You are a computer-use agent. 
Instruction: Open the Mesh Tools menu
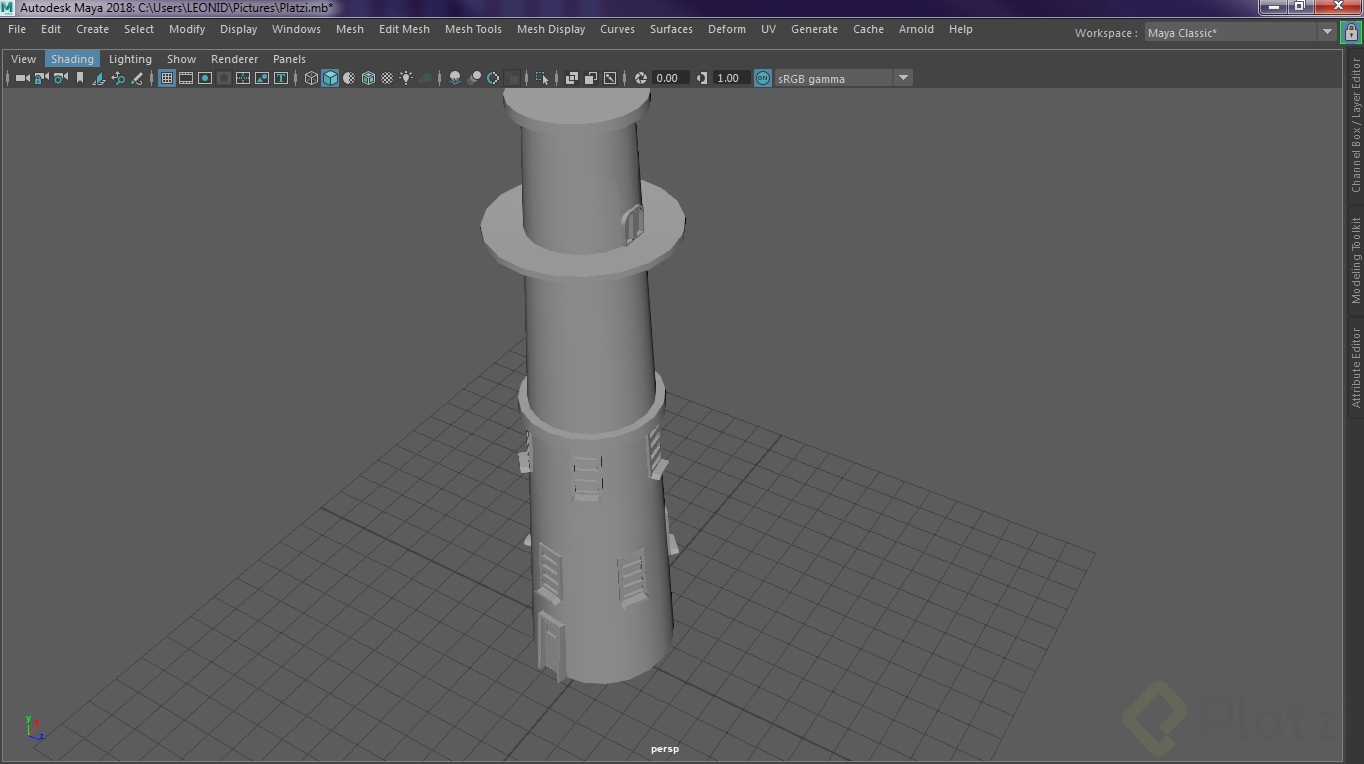click(473, 29)
